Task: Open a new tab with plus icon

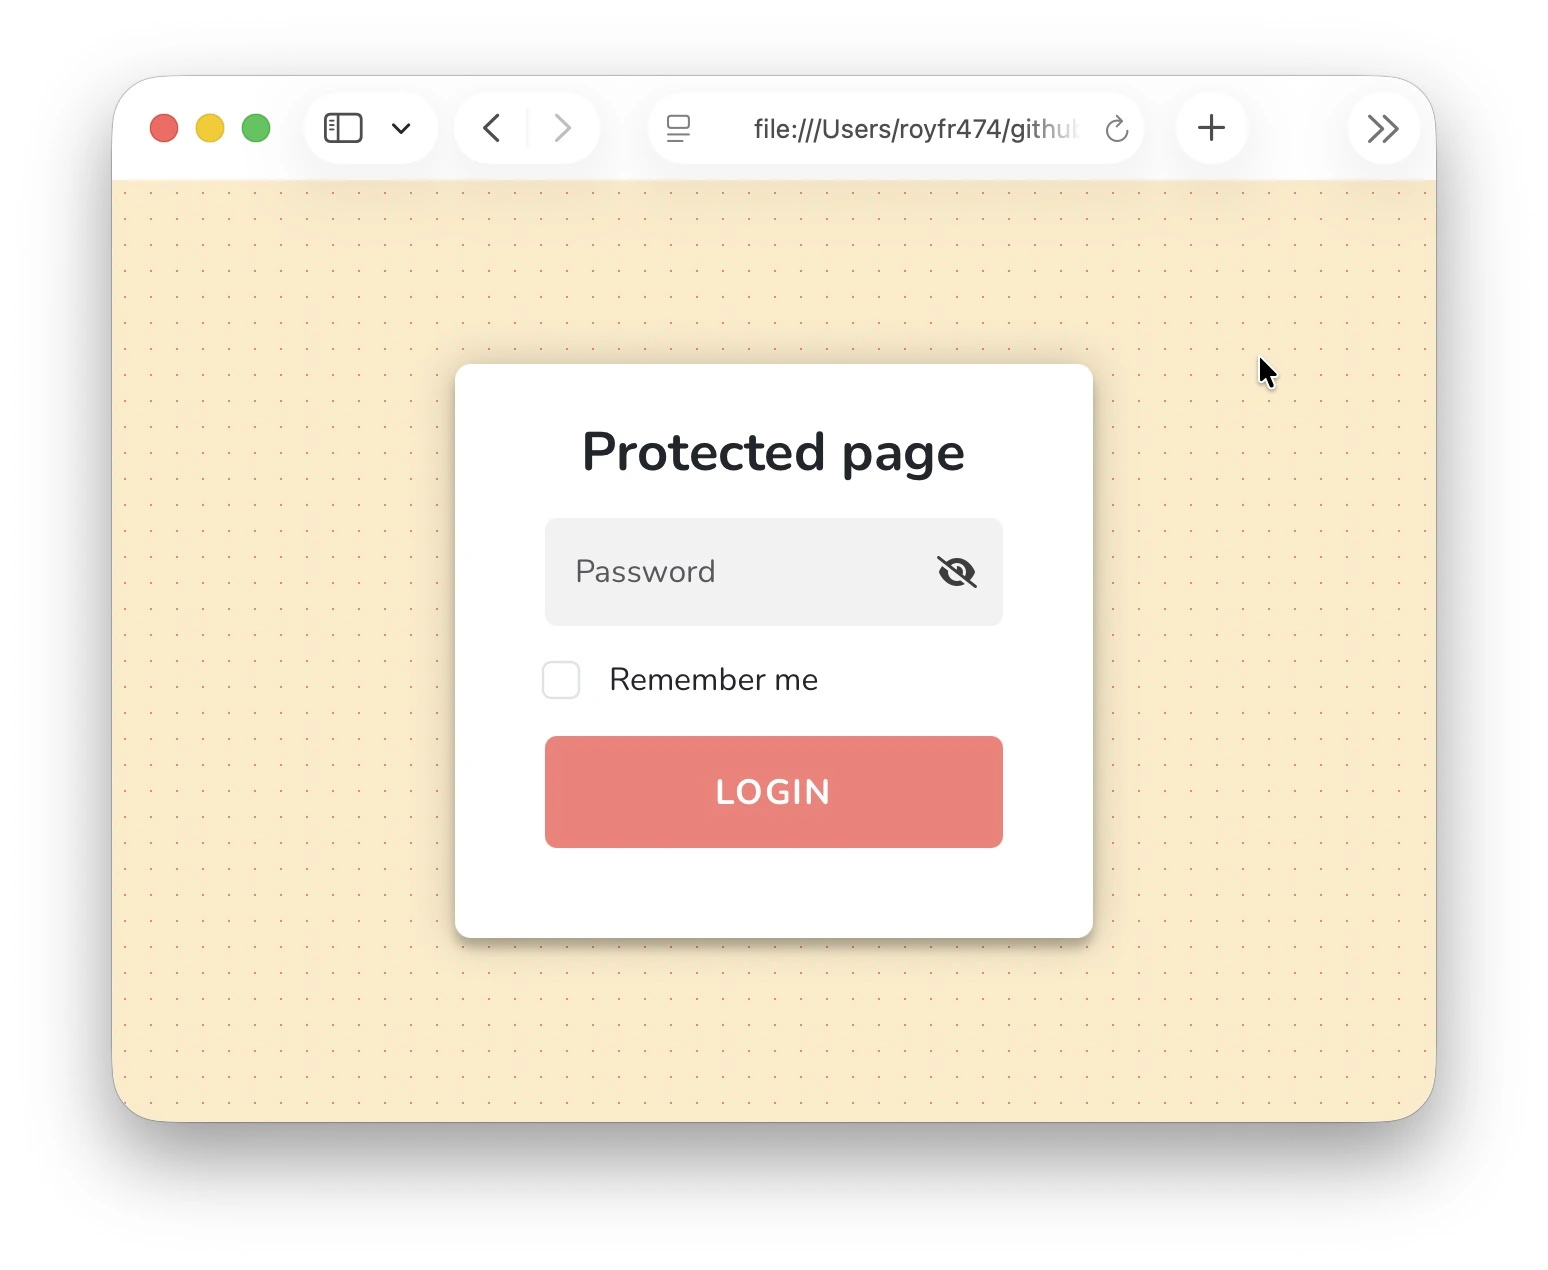Action: click(x=1211, y=128)
